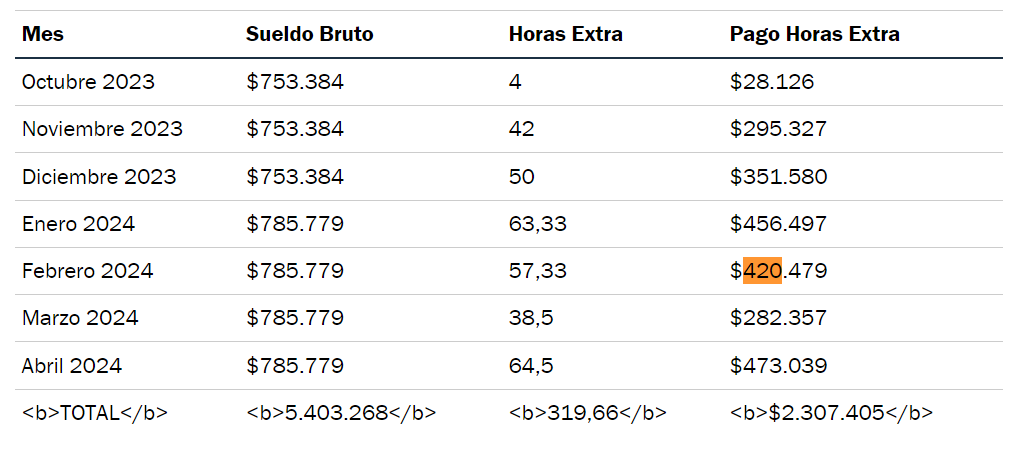Click the $2.307.405 total payment cell
The image size is (1021, 450).
831,413
